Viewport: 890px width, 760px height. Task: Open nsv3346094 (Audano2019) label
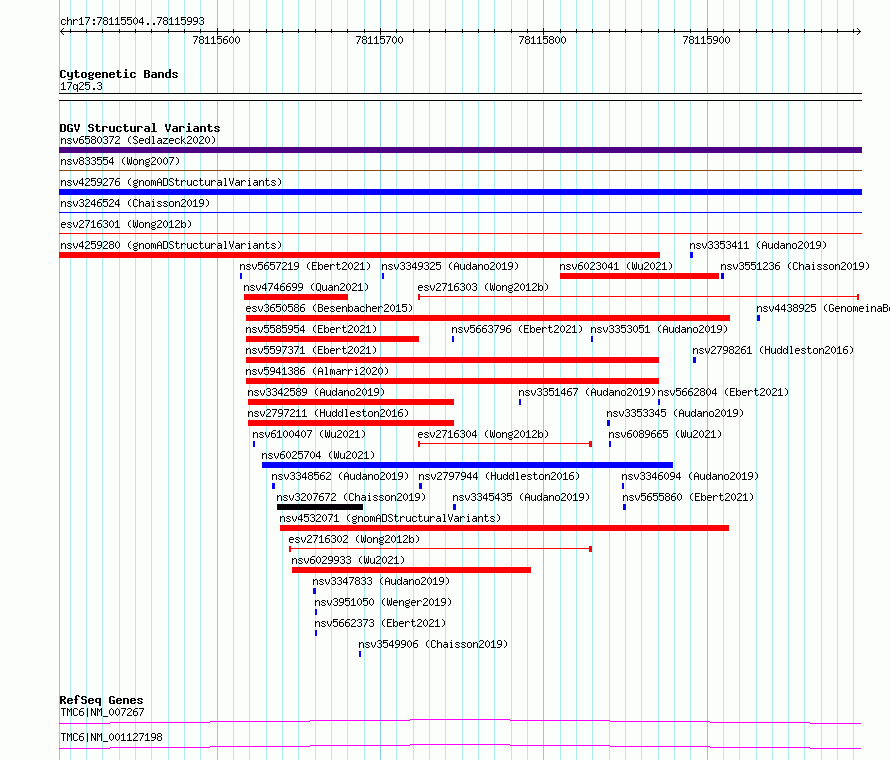tap(690, 476)
